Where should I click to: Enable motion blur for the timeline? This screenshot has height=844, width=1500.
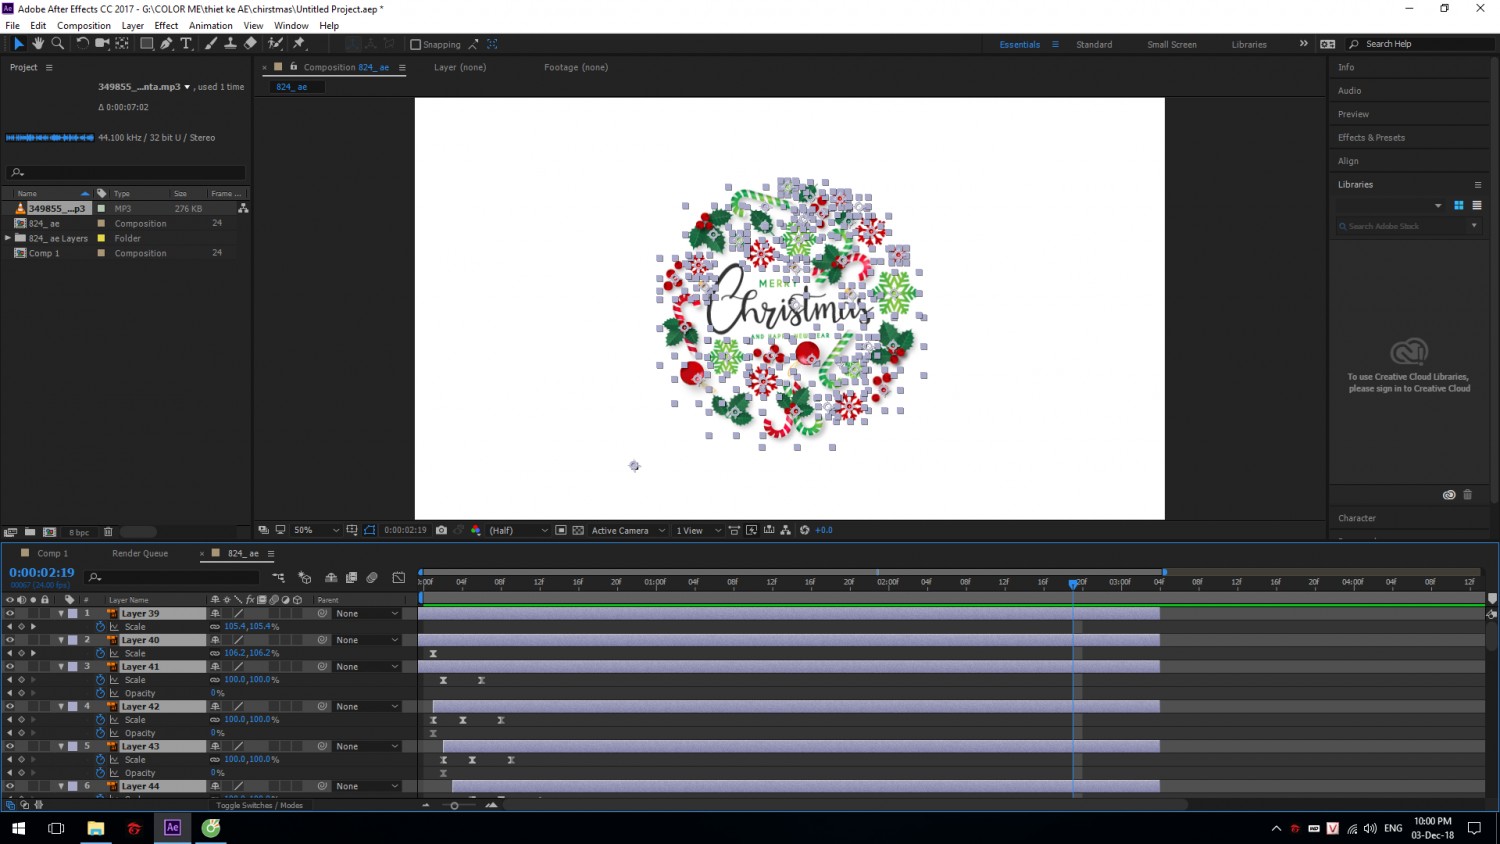point(372,577)
